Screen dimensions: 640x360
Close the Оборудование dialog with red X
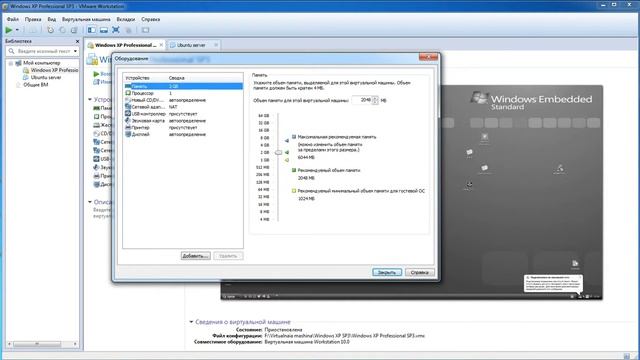click(x=428, y=57)
